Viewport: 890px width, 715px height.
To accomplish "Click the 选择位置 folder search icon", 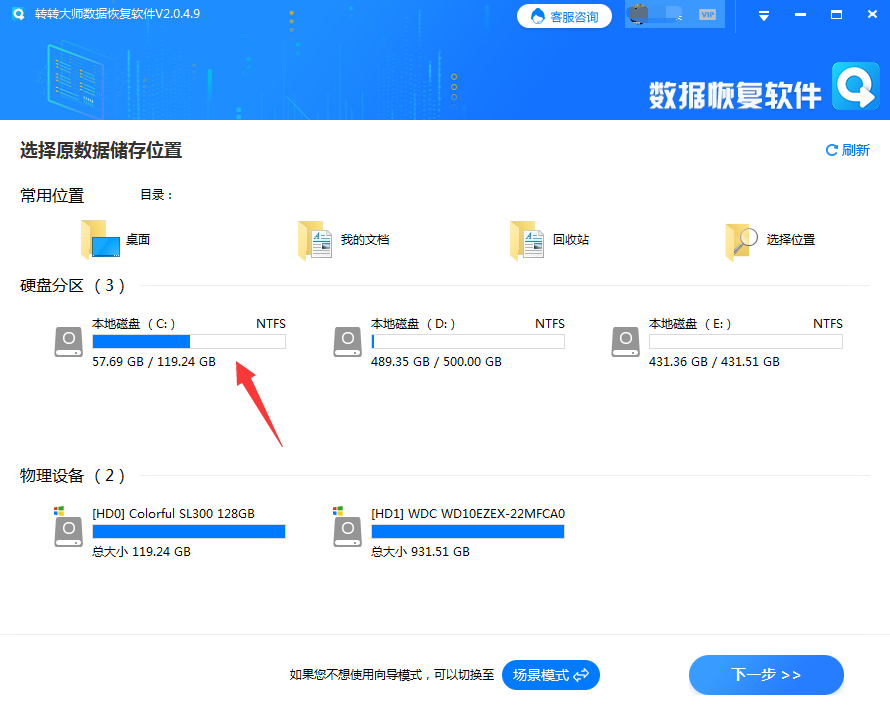I will pos(740,239).
